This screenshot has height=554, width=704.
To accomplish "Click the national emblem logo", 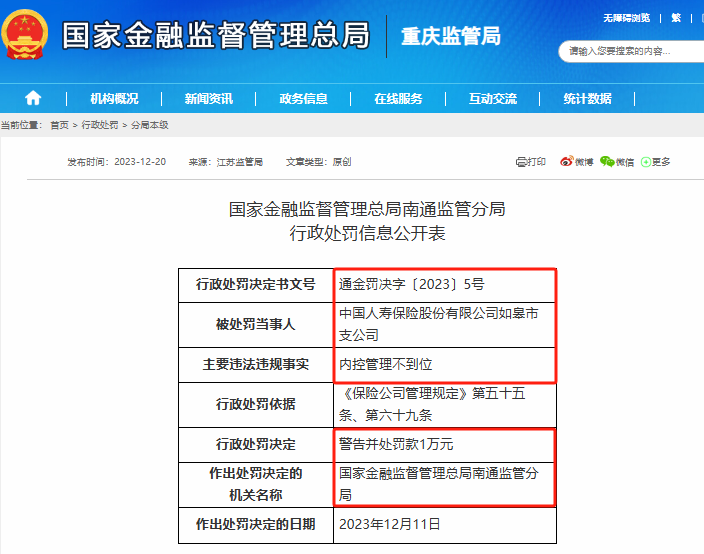I will click(x=24, y=35).
